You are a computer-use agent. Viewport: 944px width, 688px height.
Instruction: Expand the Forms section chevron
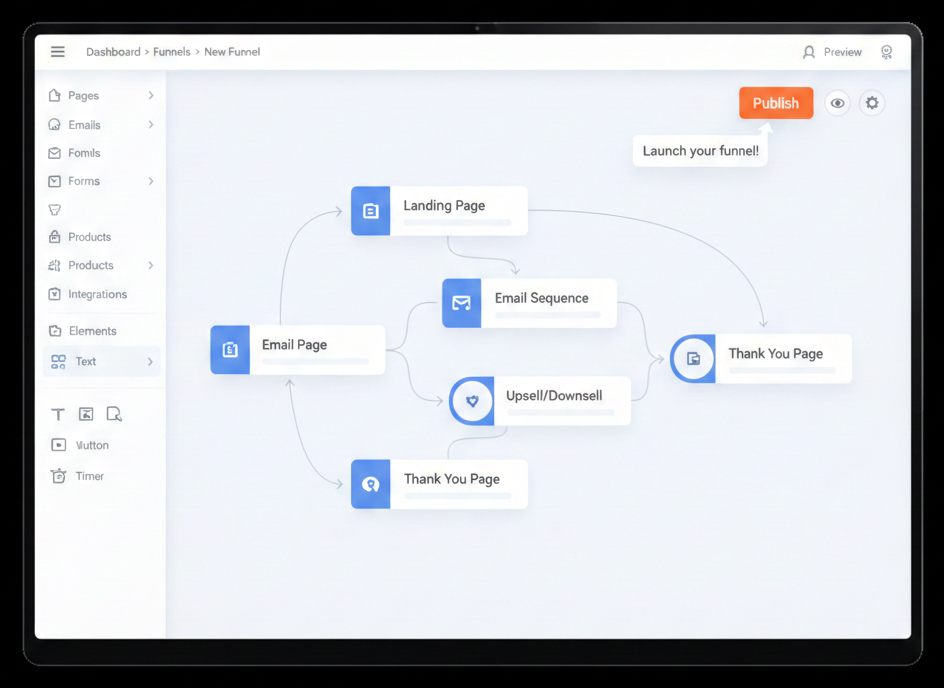coord(152,181)
